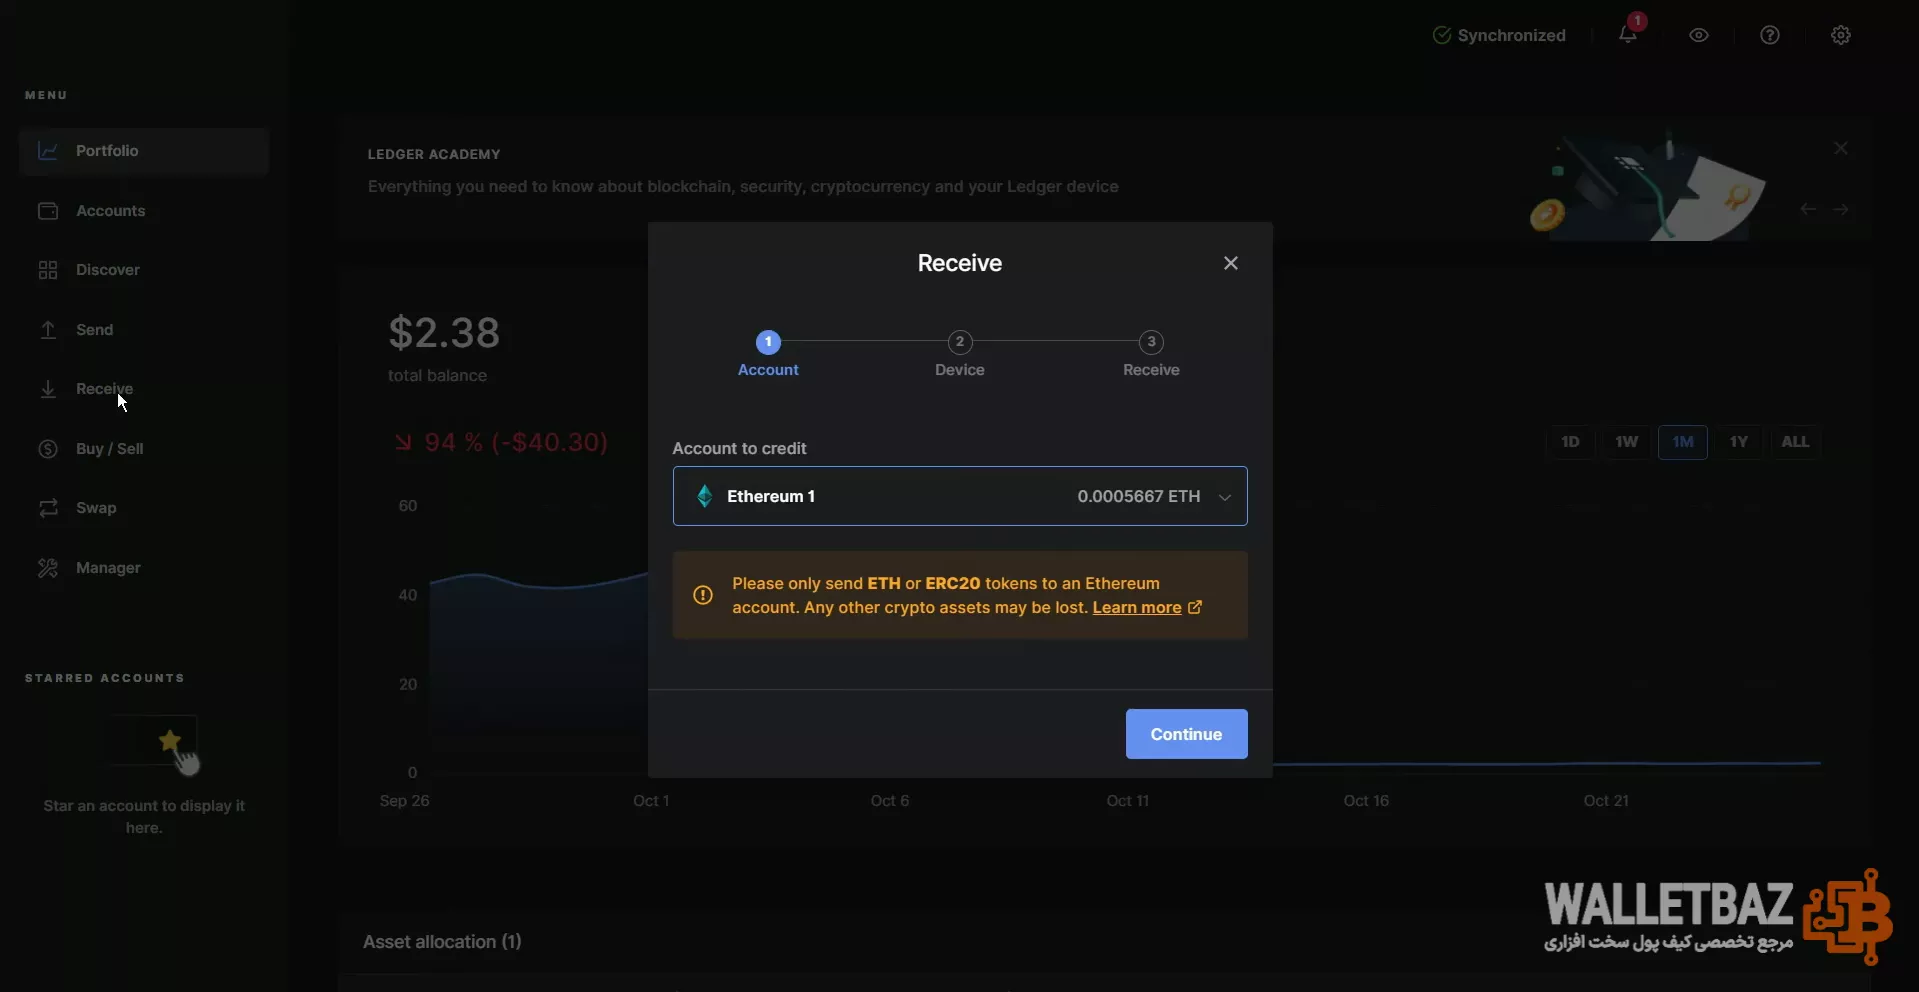Open notifications bell icon
Image resolution: width=1919 pixels, height=992 pixels.
pos(1628,35)
